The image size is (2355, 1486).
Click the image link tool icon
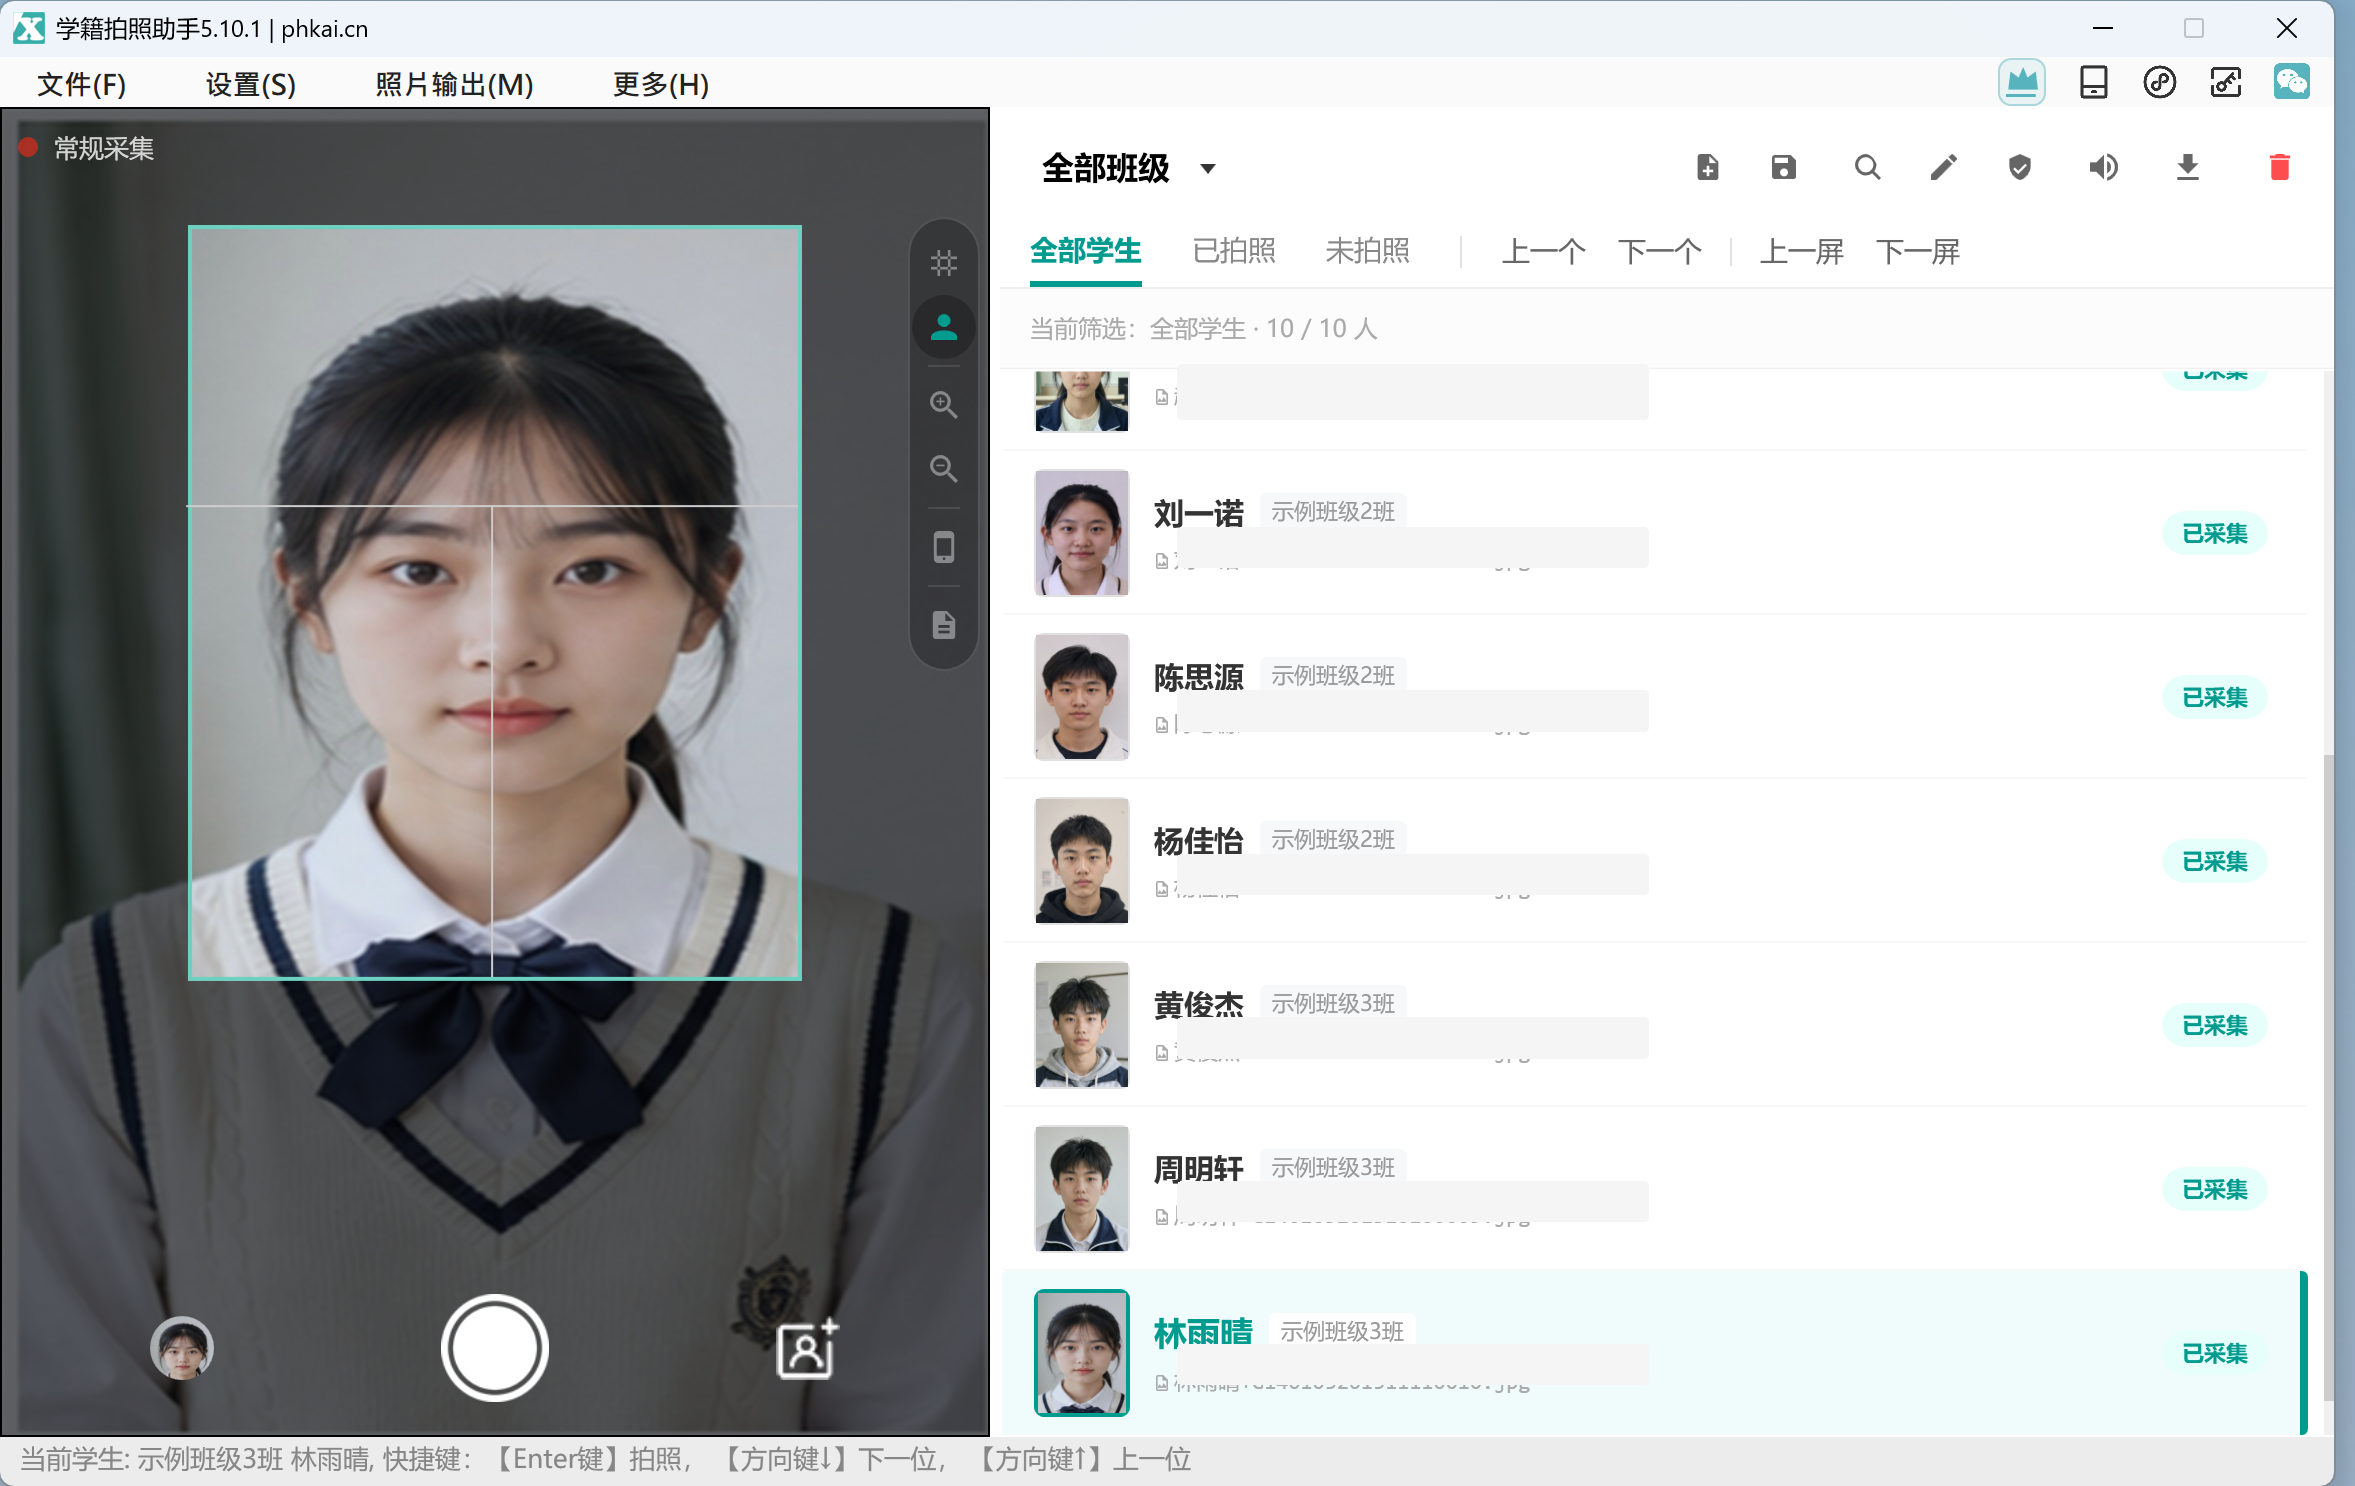coord(2225,82)
